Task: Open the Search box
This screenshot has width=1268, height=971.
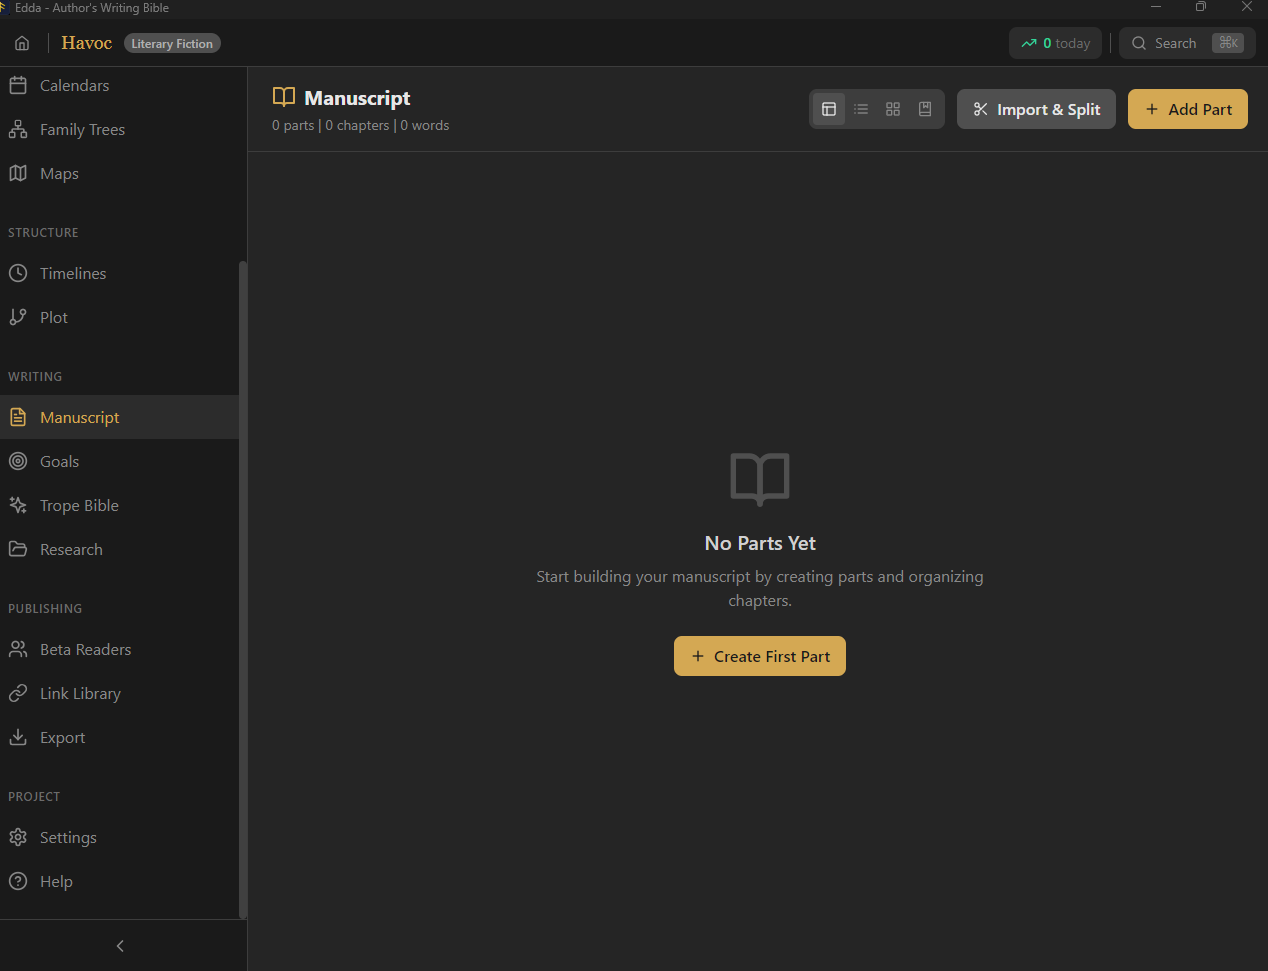Action: (x=1187, y=43)
